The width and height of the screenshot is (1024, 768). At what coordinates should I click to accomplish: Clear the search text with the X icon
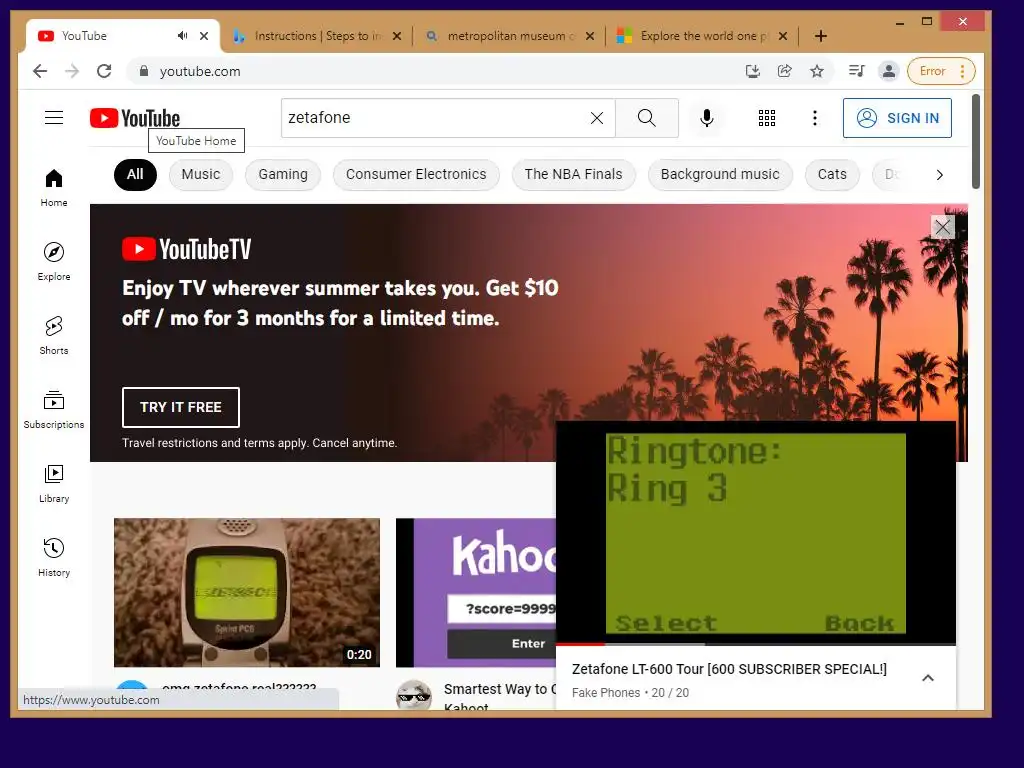pyautogui.click(x=597, y=118)
